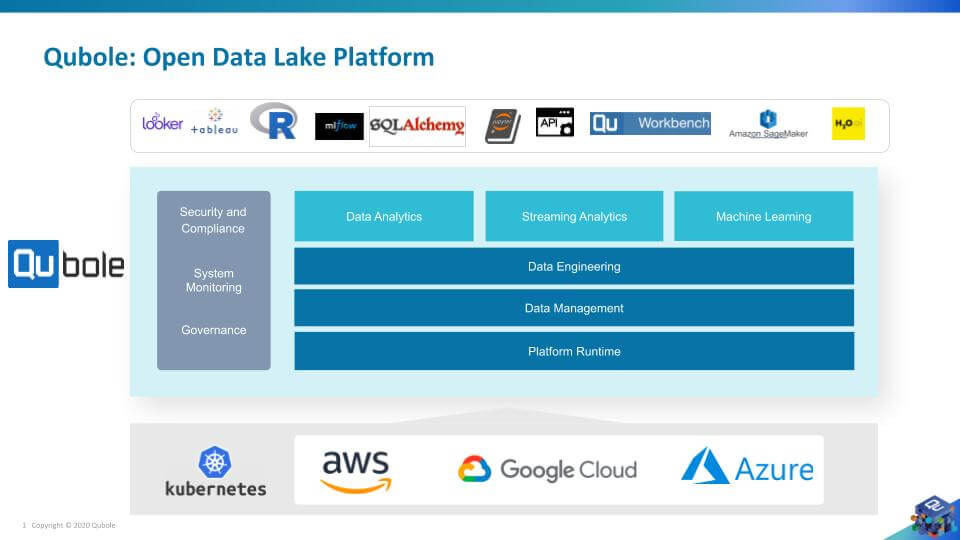Open the Jupyter notebook icon

click(503, 126)
